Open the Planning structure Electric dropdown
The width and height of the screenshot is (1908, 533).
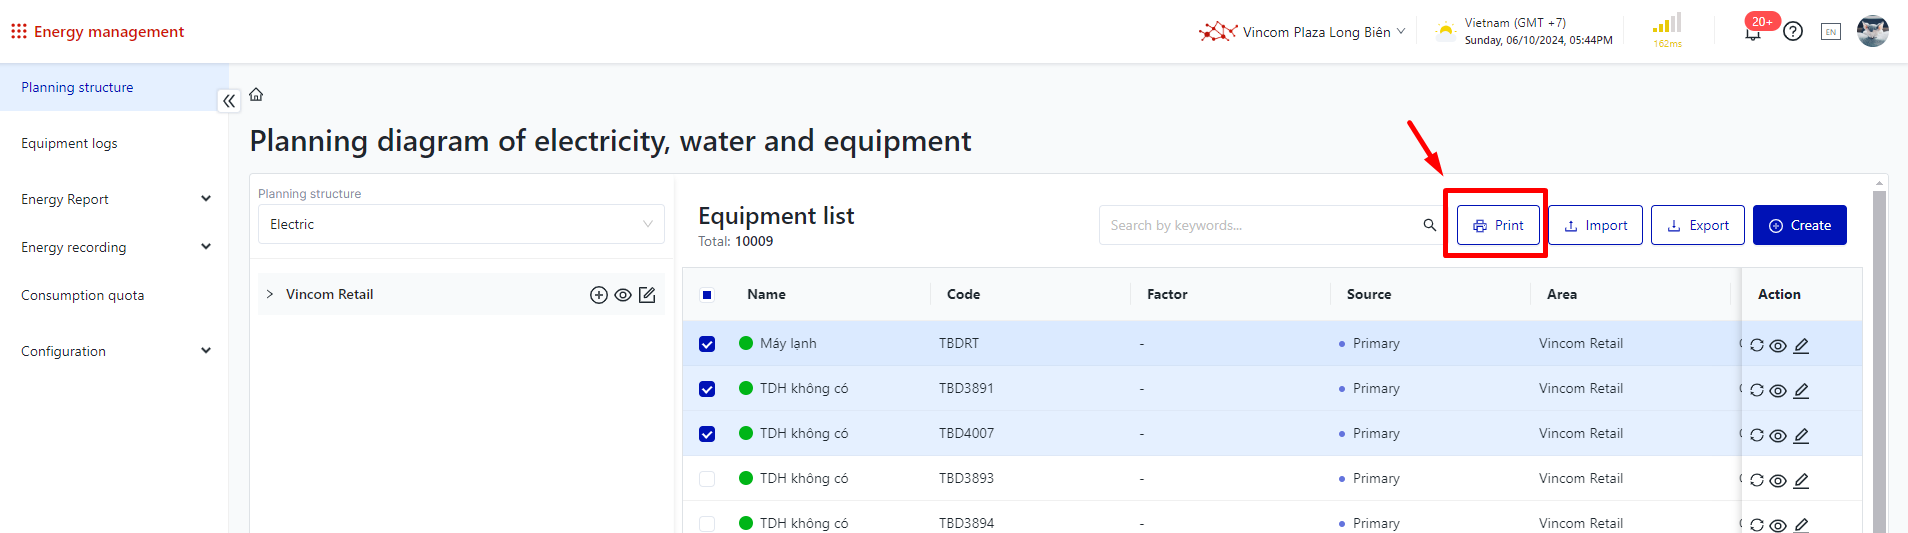pyautogui.click(x=460, y=225)
